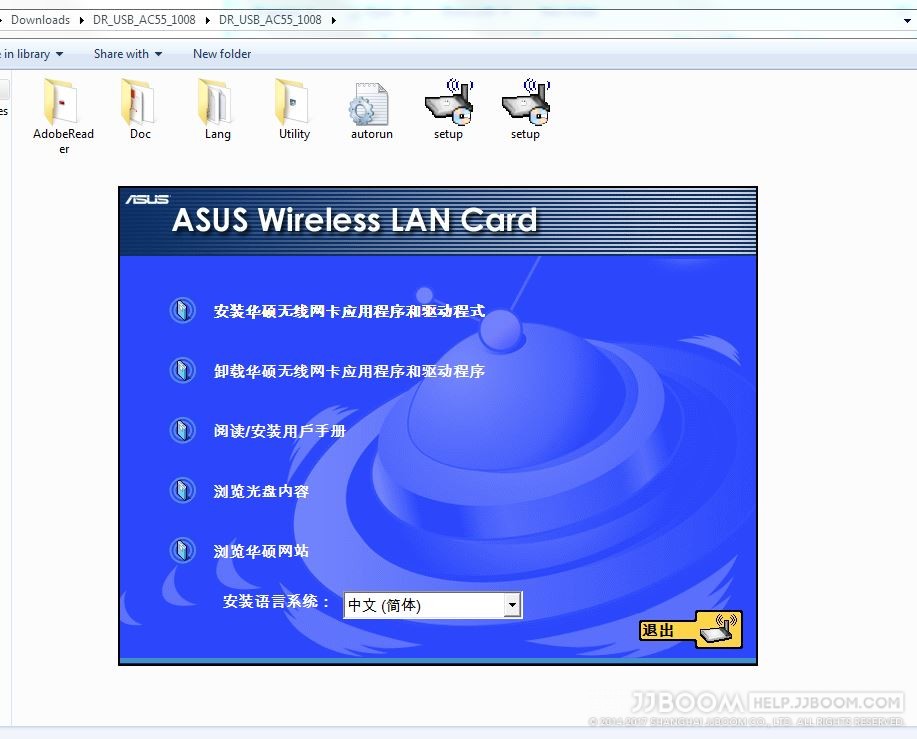Click the install driver icon beside 安装华硕无线网卡应用程序和驱动程式

point(181,311)
